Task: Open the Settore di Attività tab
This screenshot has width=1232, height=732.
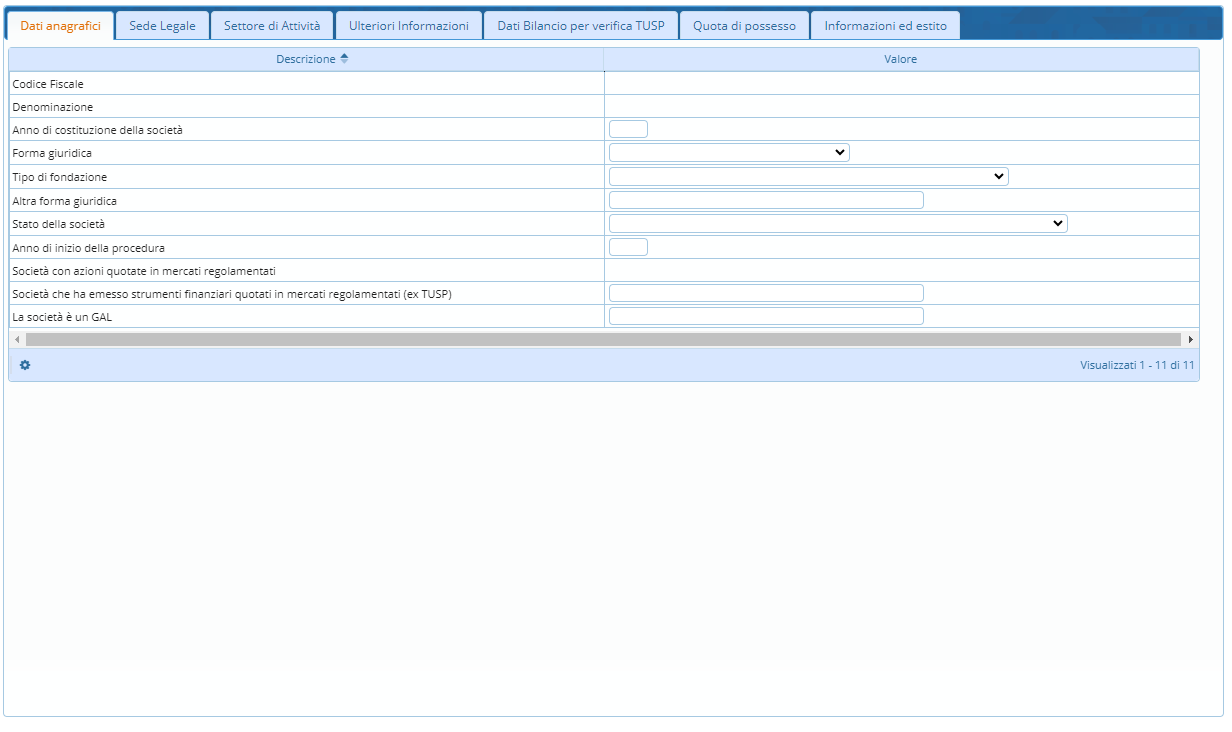Action: tap(272, 26)
